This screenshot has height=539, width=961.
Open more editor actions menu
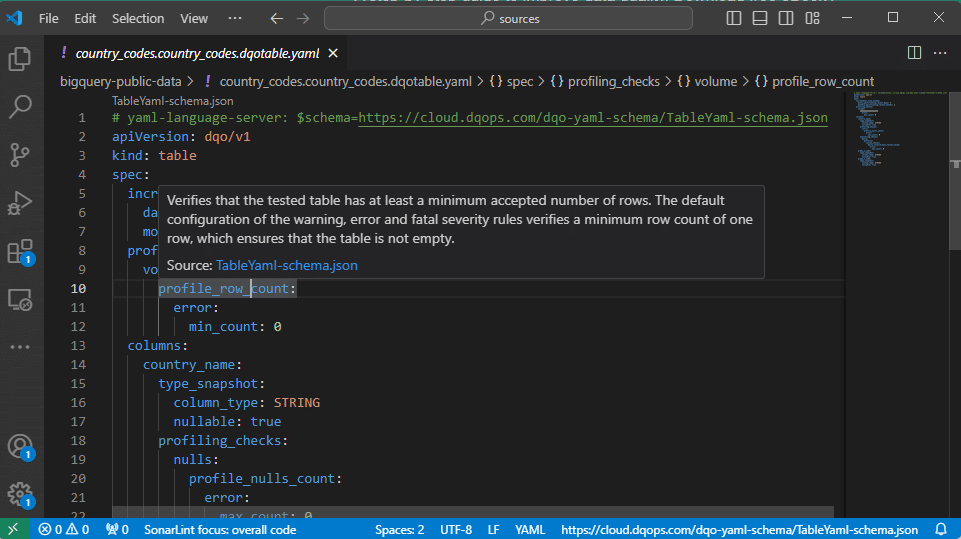tap(940, 53)
